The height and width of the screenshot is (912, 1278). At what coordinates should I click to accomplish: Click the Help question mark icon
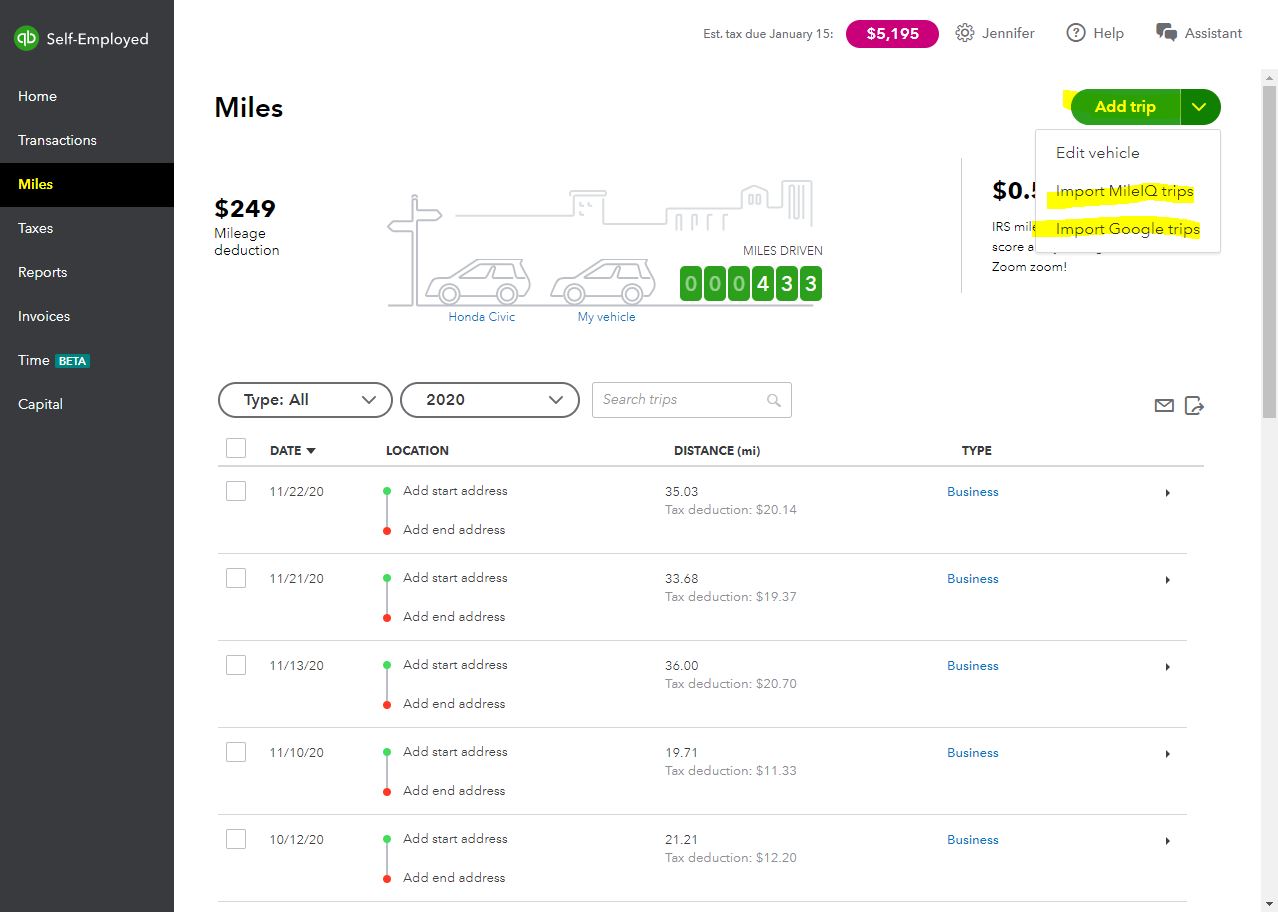pyautogui.click(x=1075, y=33)
